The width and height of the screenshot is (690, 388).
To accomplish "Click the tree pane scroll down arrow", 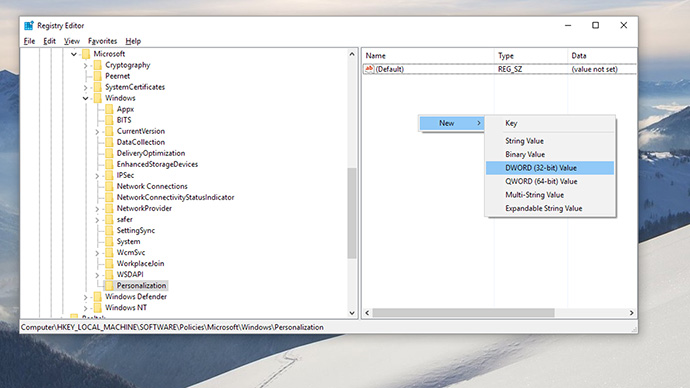I will pyautogui.click(x=352, y=313).
